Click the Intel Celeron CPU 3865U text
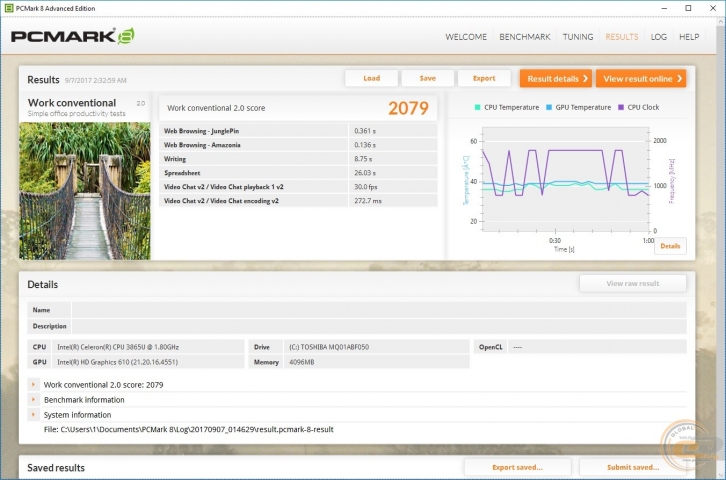Image resolution: width=726 pixels, height=480 pixels. point(118,347)
